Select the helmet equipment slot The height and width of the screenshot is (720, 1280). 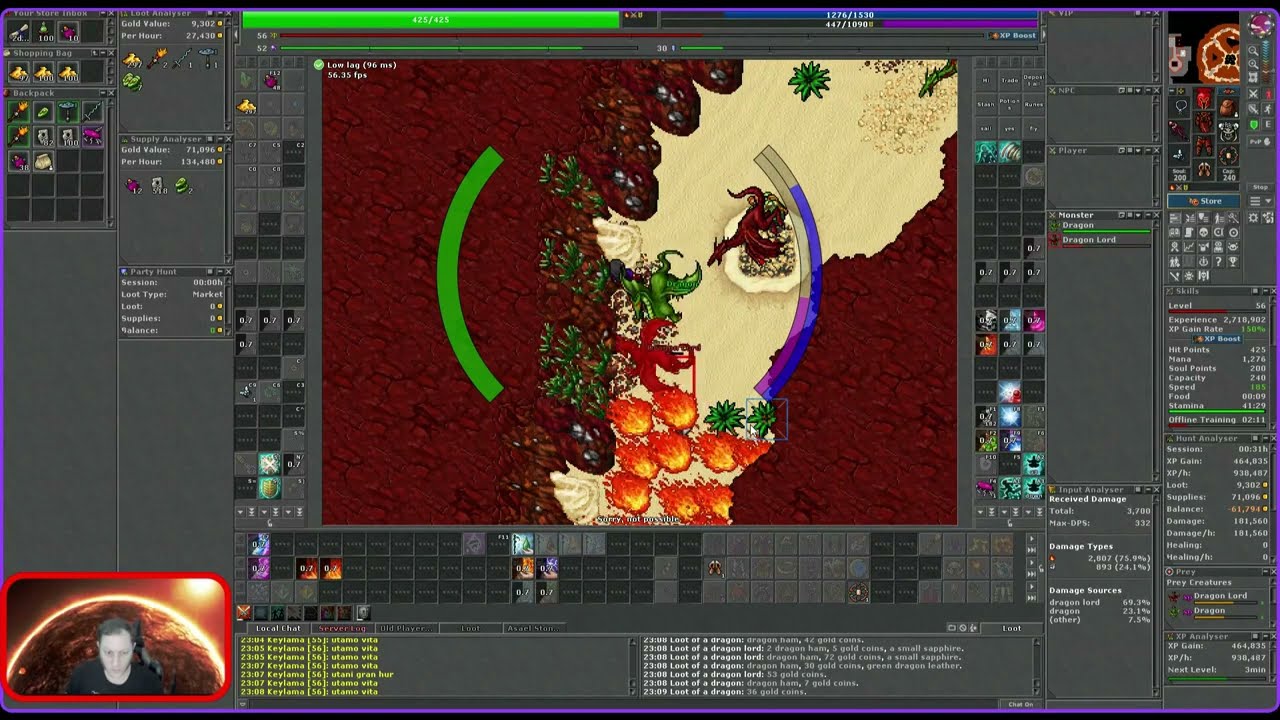[x=1204, y=100]
